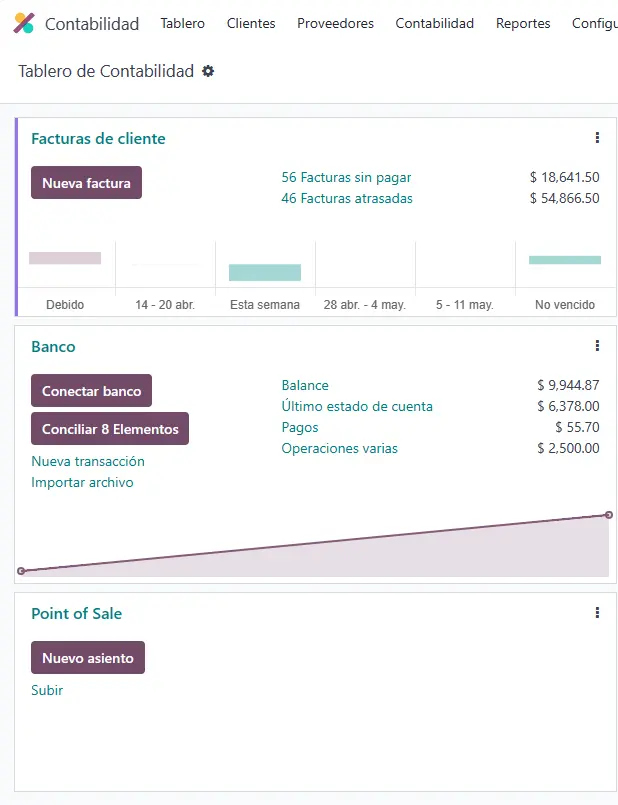Screen dimensions: 618x805
Task: Click the Nueva factura button
Action: coord(86,183)
